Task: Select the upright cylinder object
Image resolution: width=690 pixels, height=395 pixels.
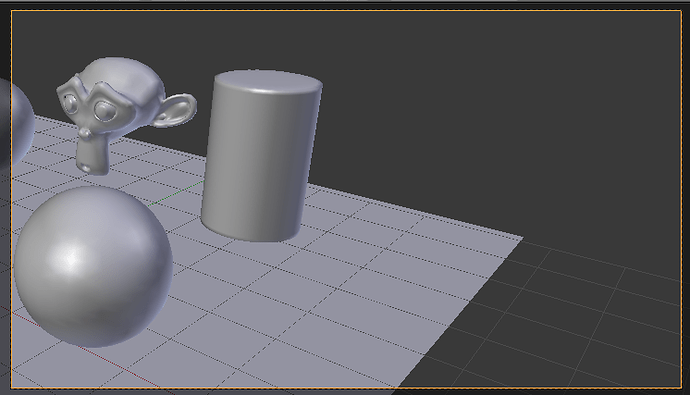Action: (x=262, y=155)
